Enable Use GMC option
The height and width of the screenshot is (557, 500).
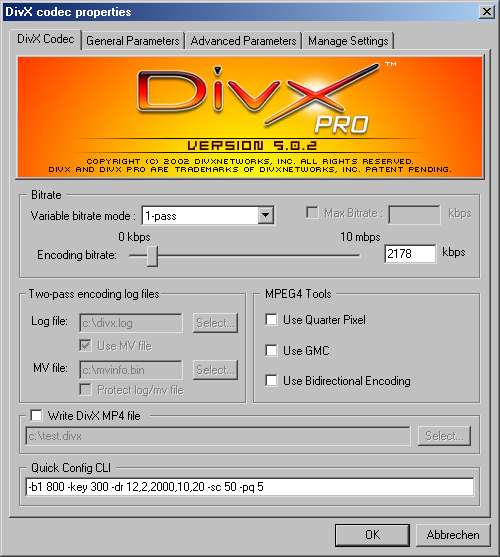(x=271, y=350)
